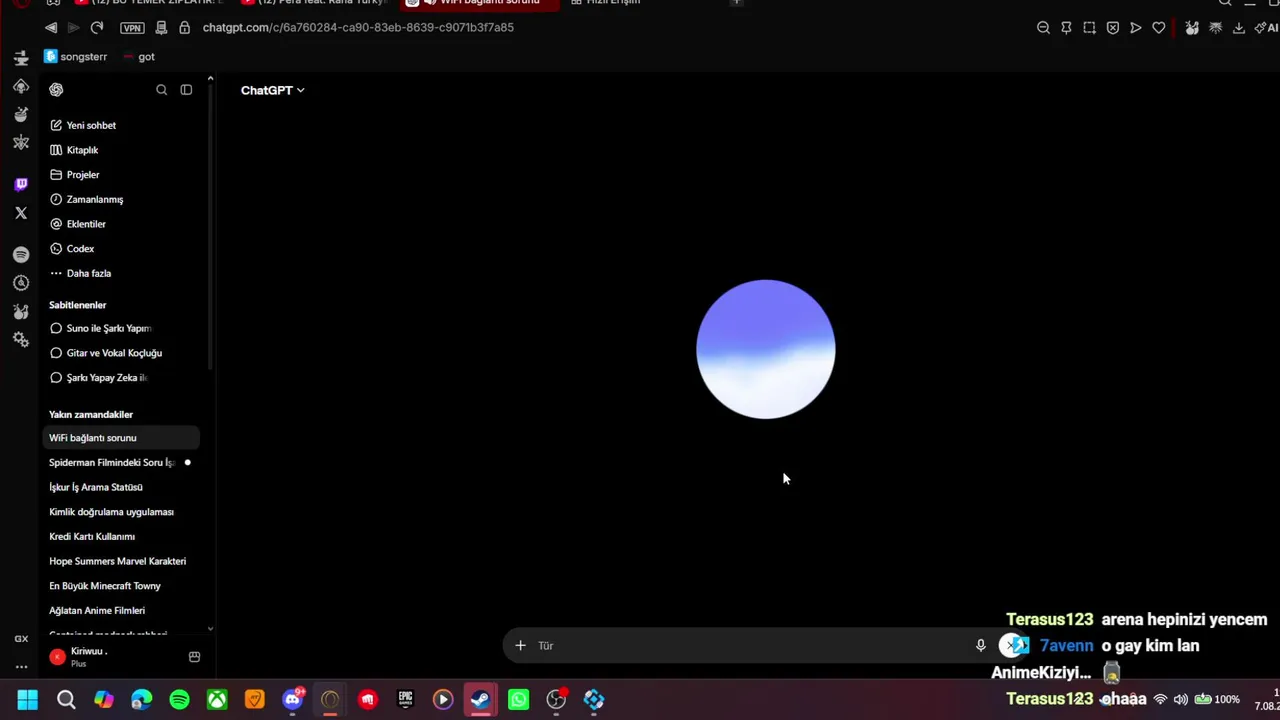Start a new chat with Yeni sohbet
1280x720 pixels.
[122, 125]
